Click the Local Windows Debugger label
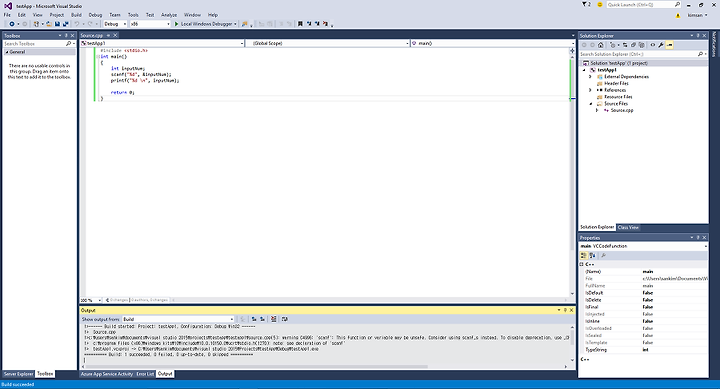Screen dimensions: 720x389 coord(206,24)
